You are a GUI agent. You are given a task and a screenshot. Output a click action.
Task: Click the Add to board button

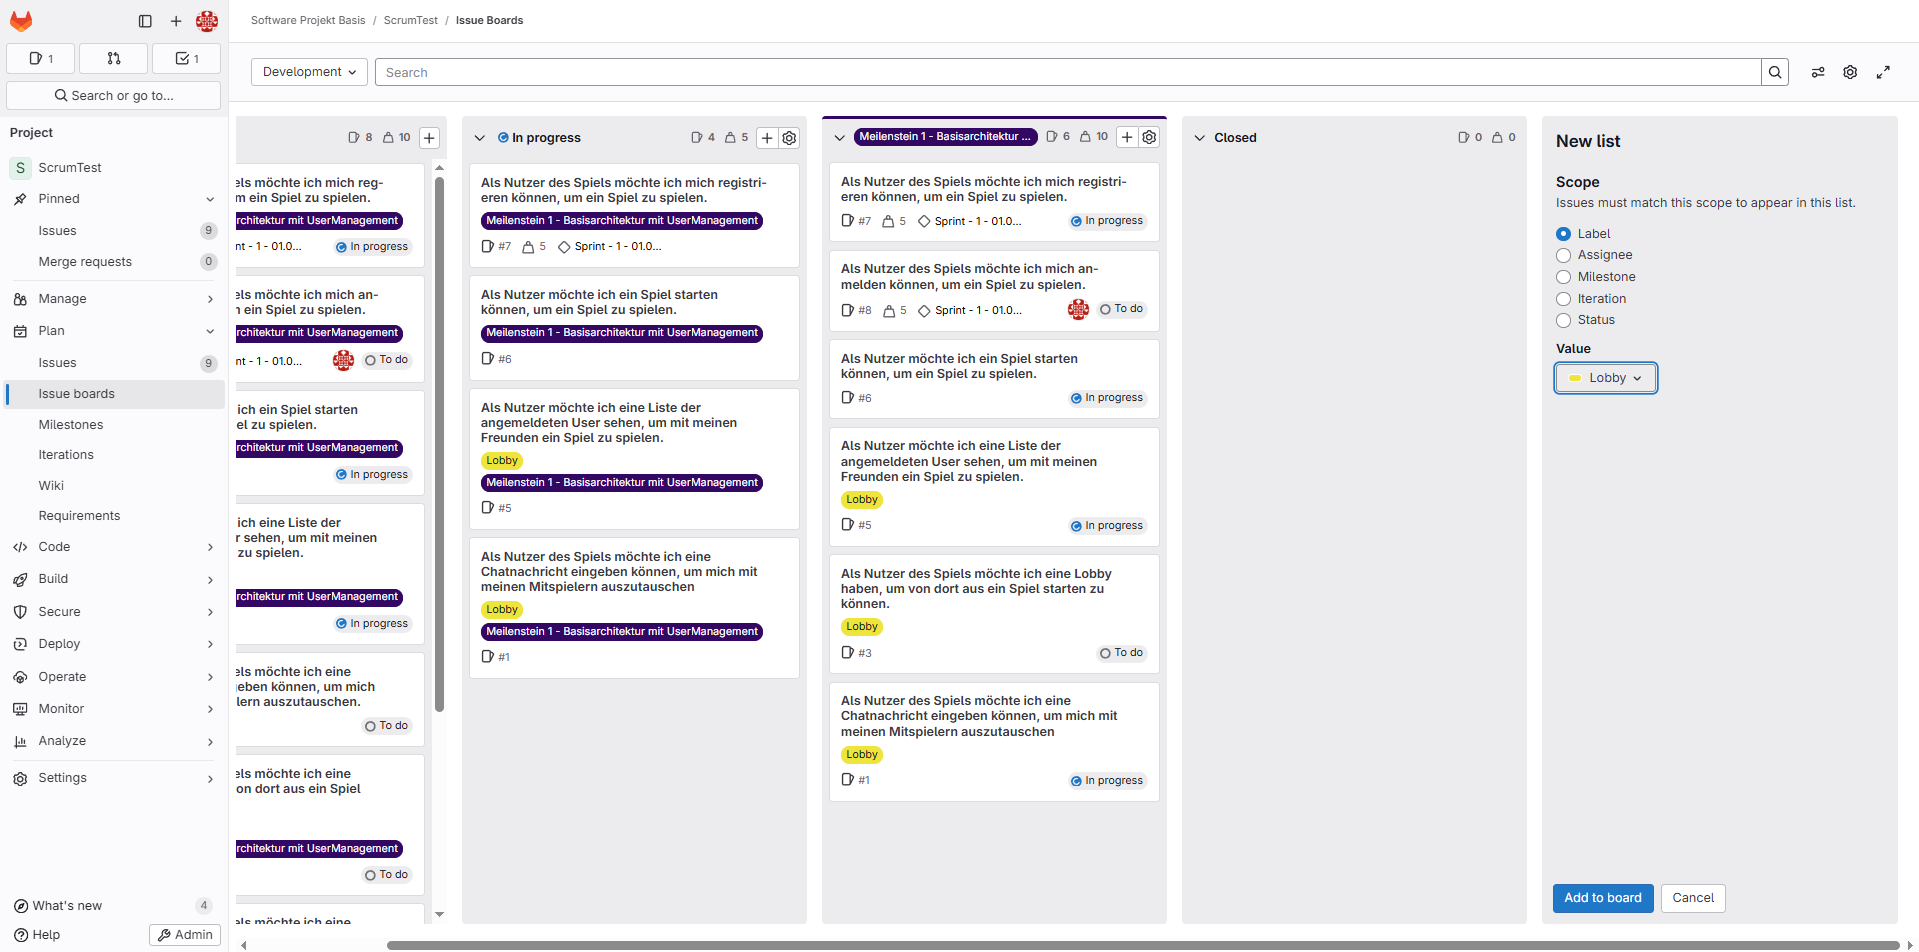pyautogui.click(x=1602, y=898)
